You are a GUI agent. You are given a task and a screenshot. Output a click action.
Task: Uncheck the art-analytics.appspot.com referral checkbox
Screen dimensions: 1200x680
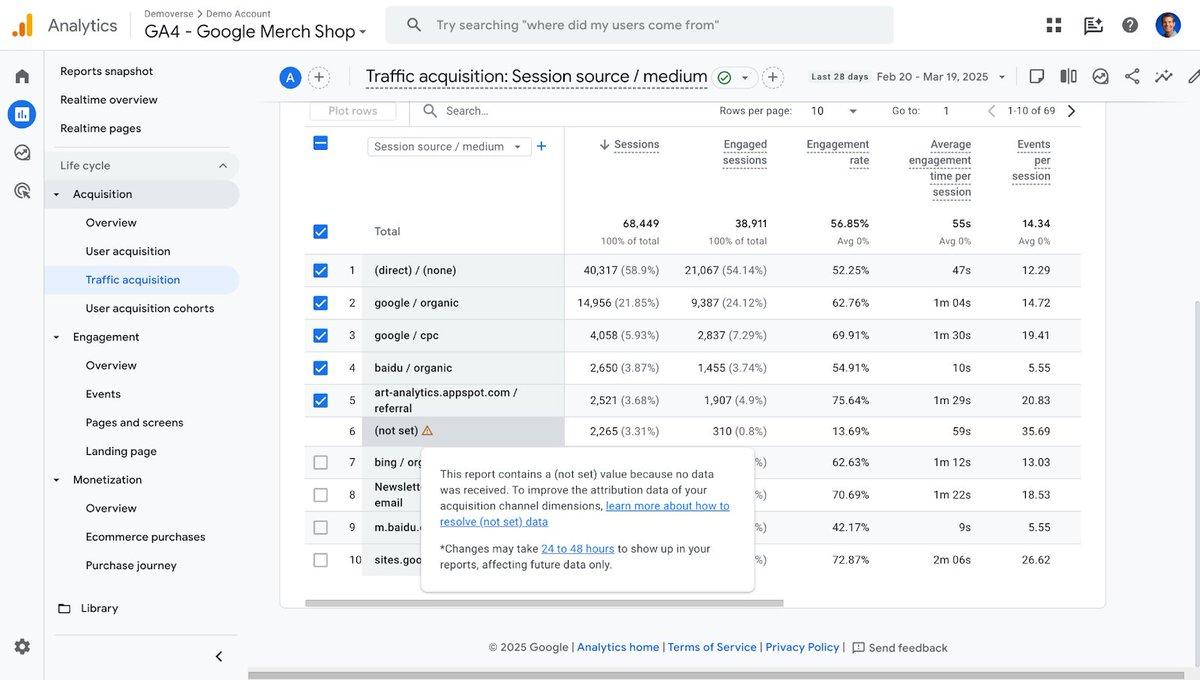coord(320,400)
